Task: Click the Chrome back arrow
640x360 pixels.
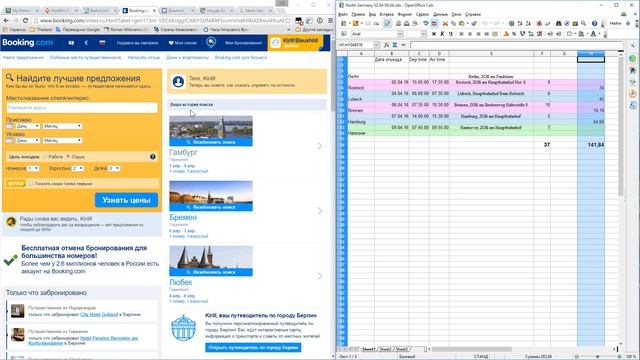Action: (6, 20)
